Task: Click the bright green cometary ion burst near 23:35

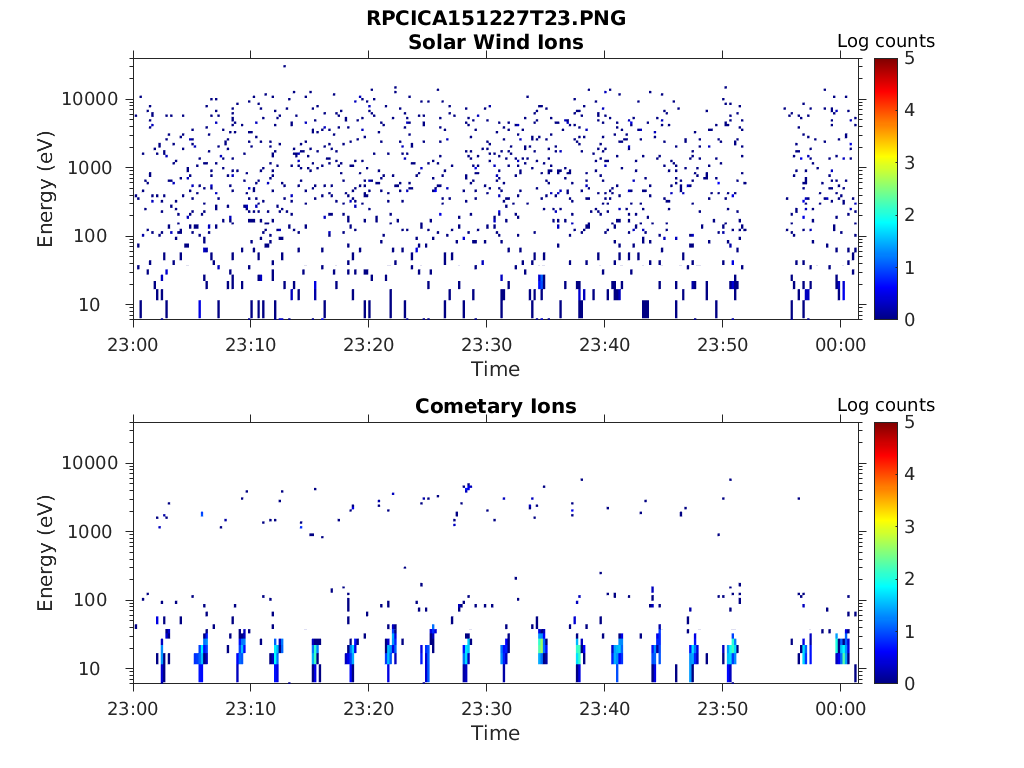Action: [541, 646]
